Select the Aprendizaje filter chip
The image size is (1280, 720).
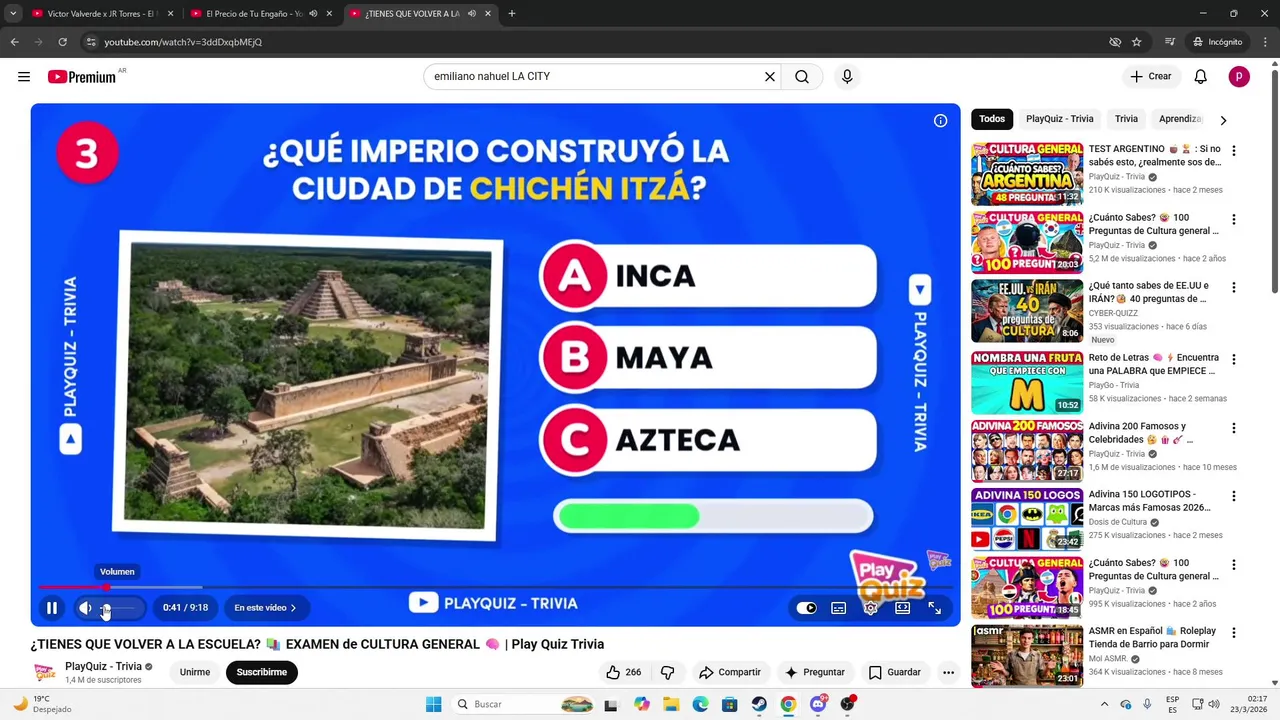pos(1179,119)
